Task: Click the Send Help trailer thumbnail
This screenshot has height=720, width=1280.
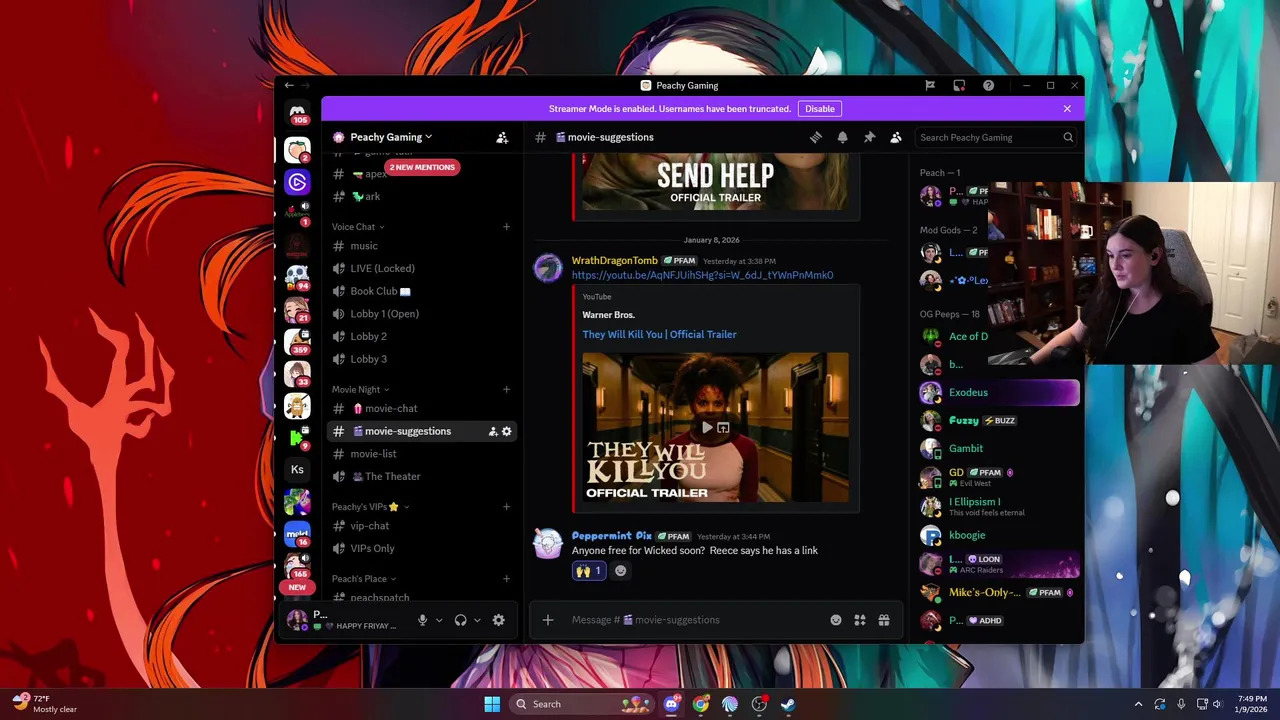Action: (715, 182)
